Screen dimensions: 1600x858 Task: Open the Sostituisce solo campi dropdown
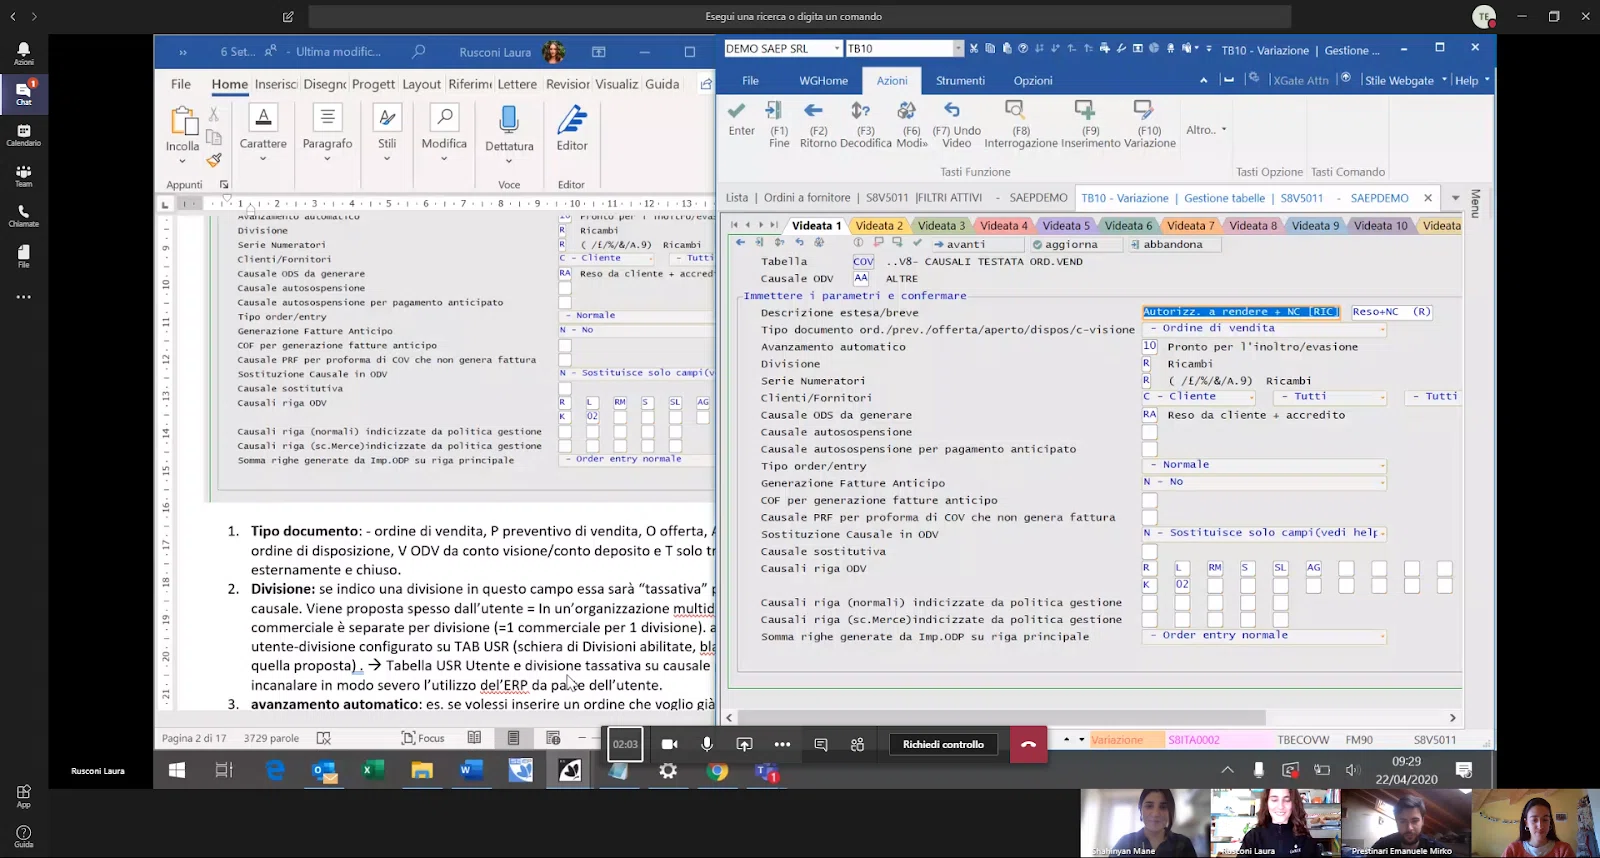tap(1265, 533)
